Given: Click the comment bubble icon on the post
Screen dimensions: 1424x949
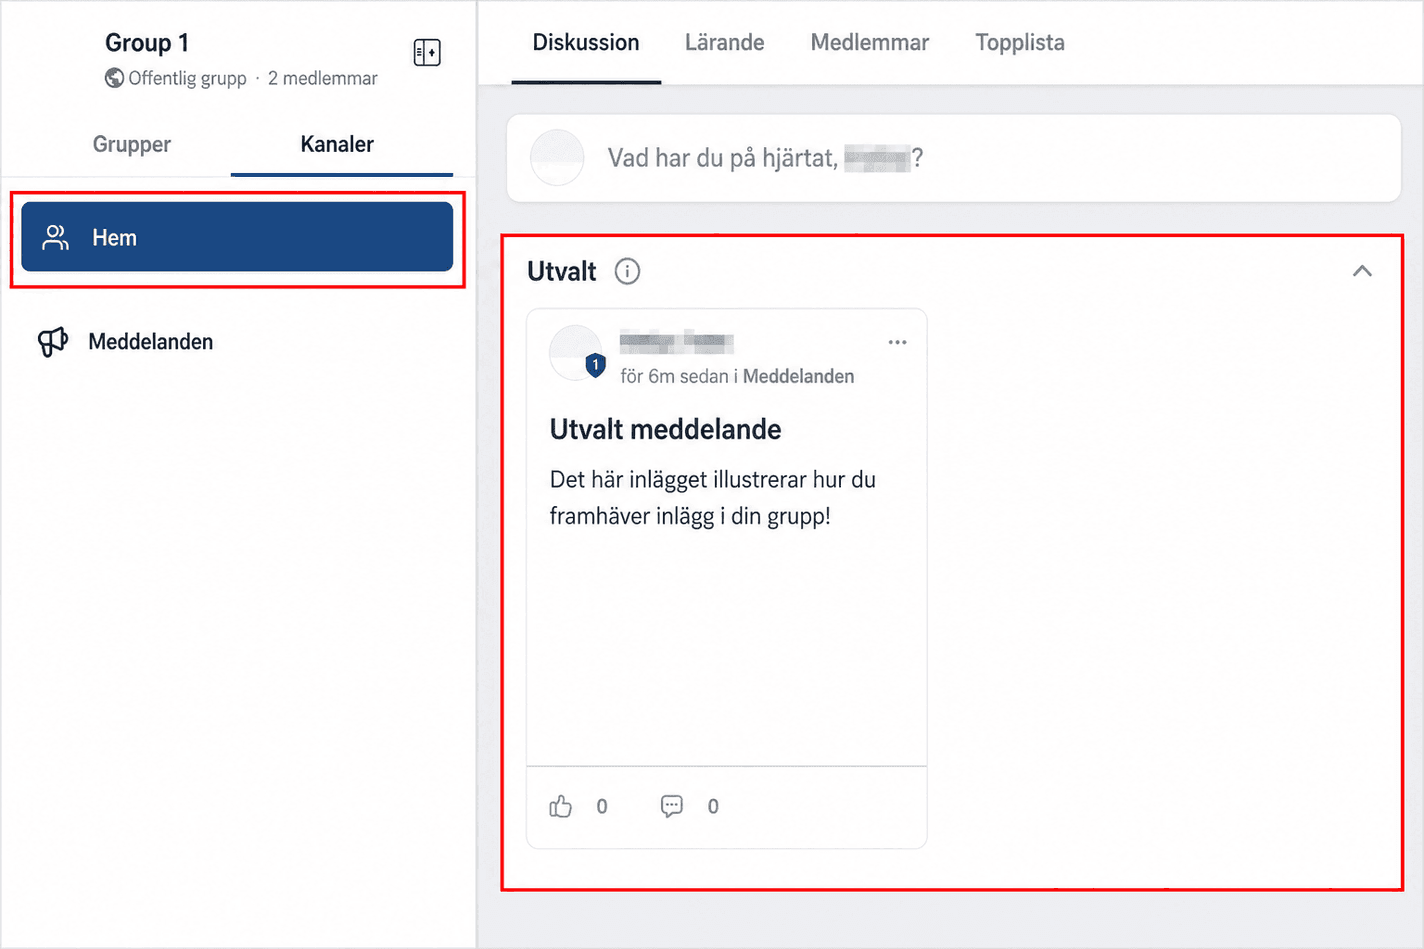Looking at the screenshot, I should coord(672,806).
